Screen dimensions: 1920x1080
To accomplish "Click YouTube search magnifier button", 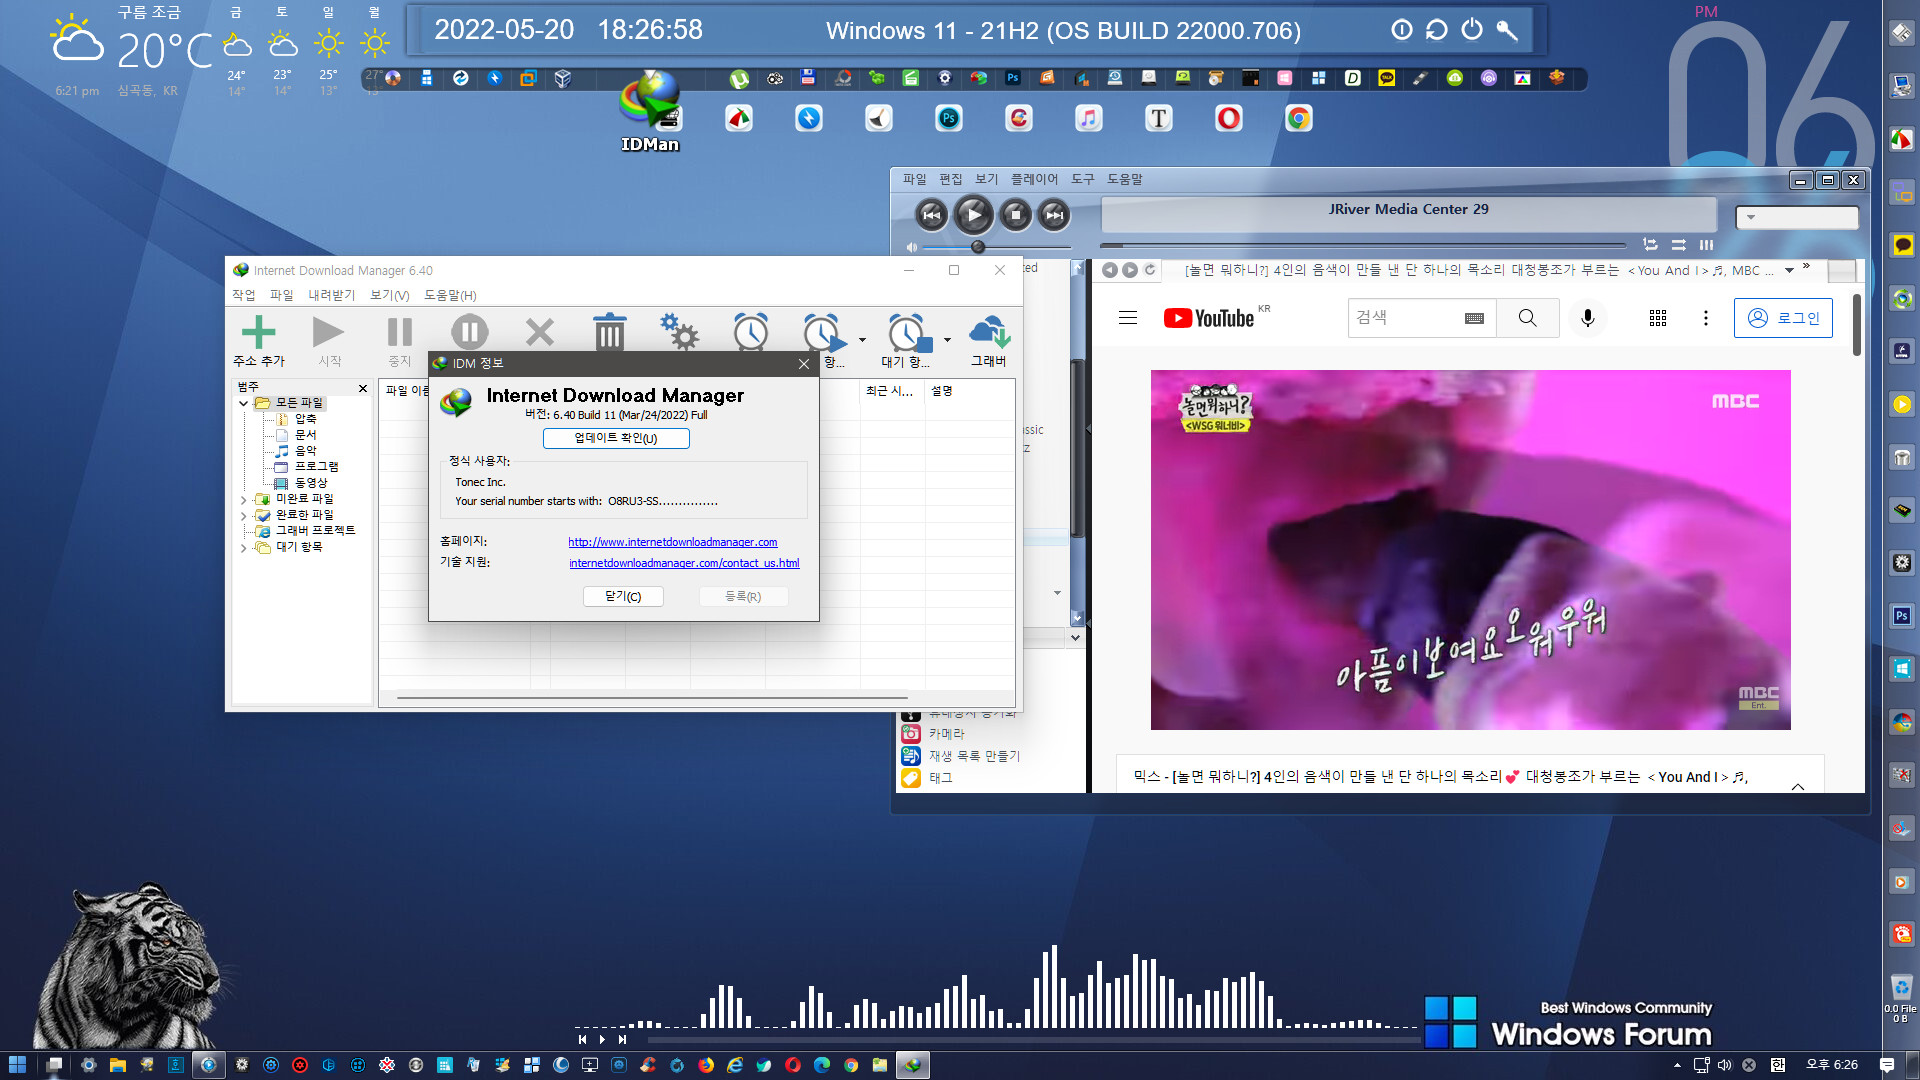I will [1527, 318].
